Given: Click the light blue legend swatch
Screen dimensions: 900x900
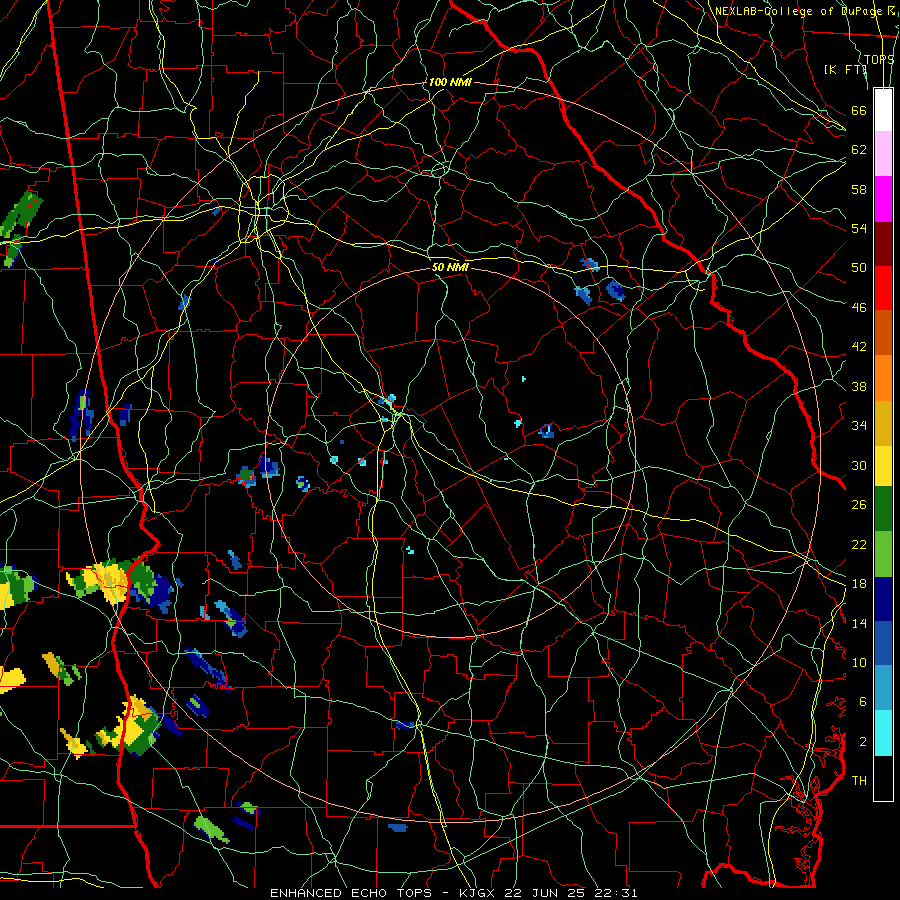Looking at the screenshot, I should [883, 687].
